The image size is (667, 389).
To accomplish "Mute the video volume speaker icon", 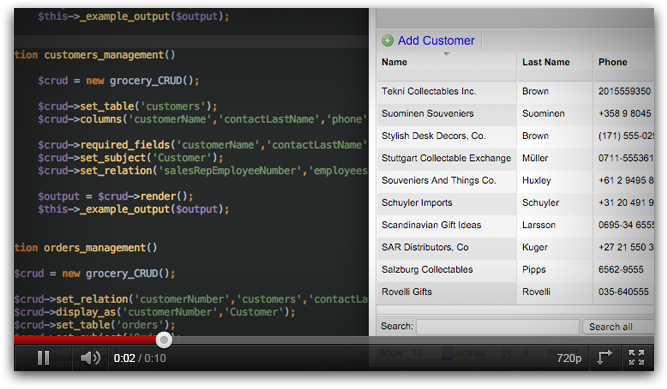I will (90, 358).
